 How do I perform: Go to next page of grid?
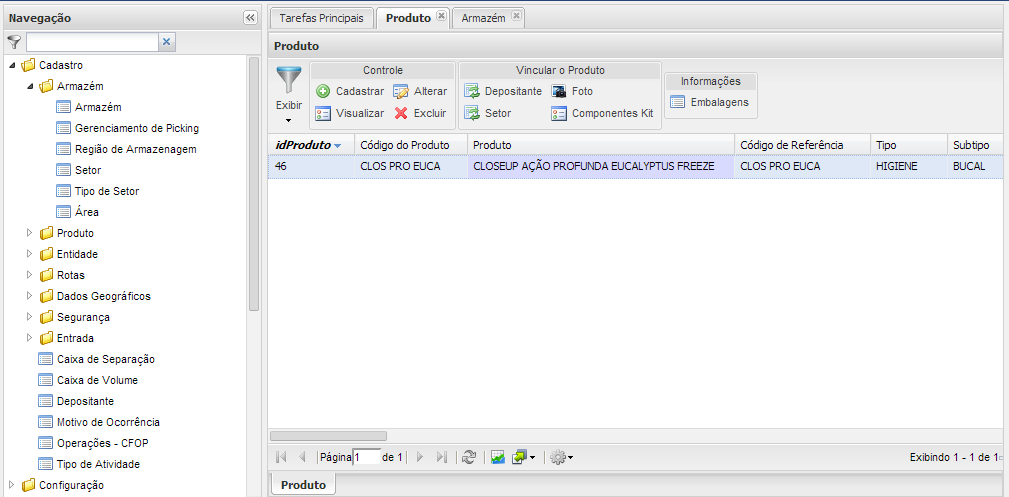pyautogui.click(x=420, y=457)
